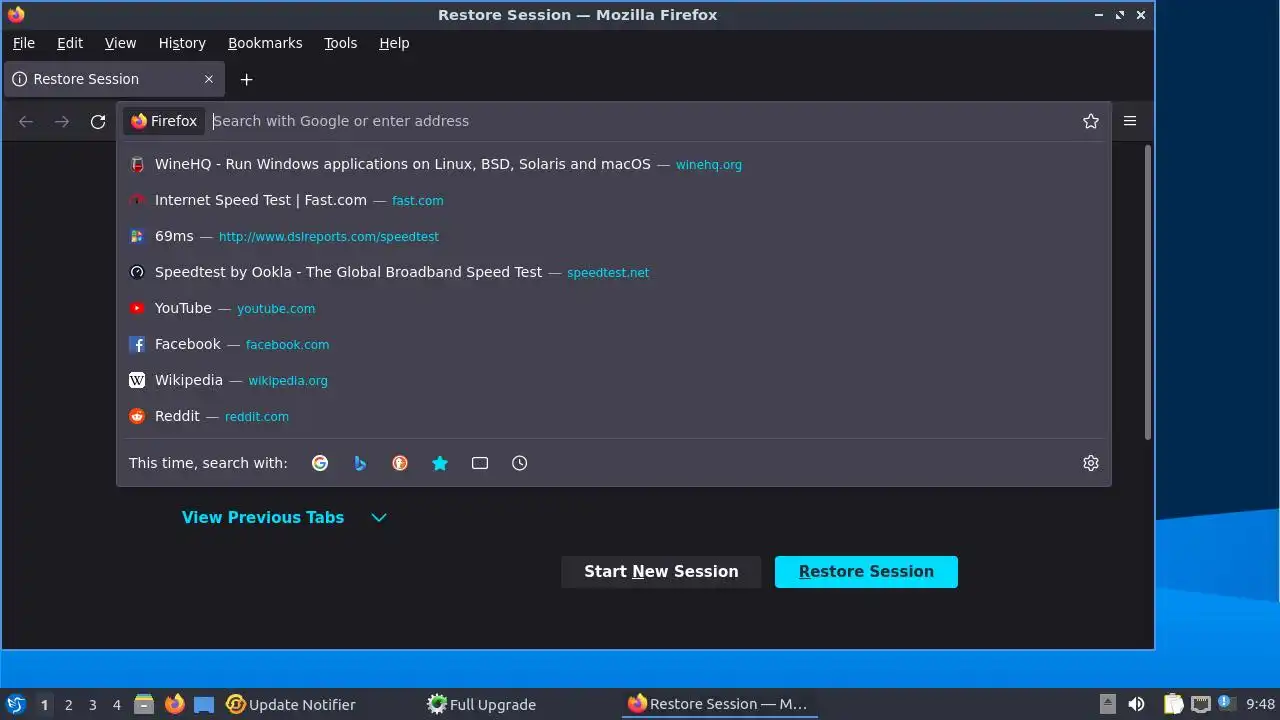Open fast.com Internet Speed Test suggestion
The image size is (1280, 720).
[x=614, y=200]
